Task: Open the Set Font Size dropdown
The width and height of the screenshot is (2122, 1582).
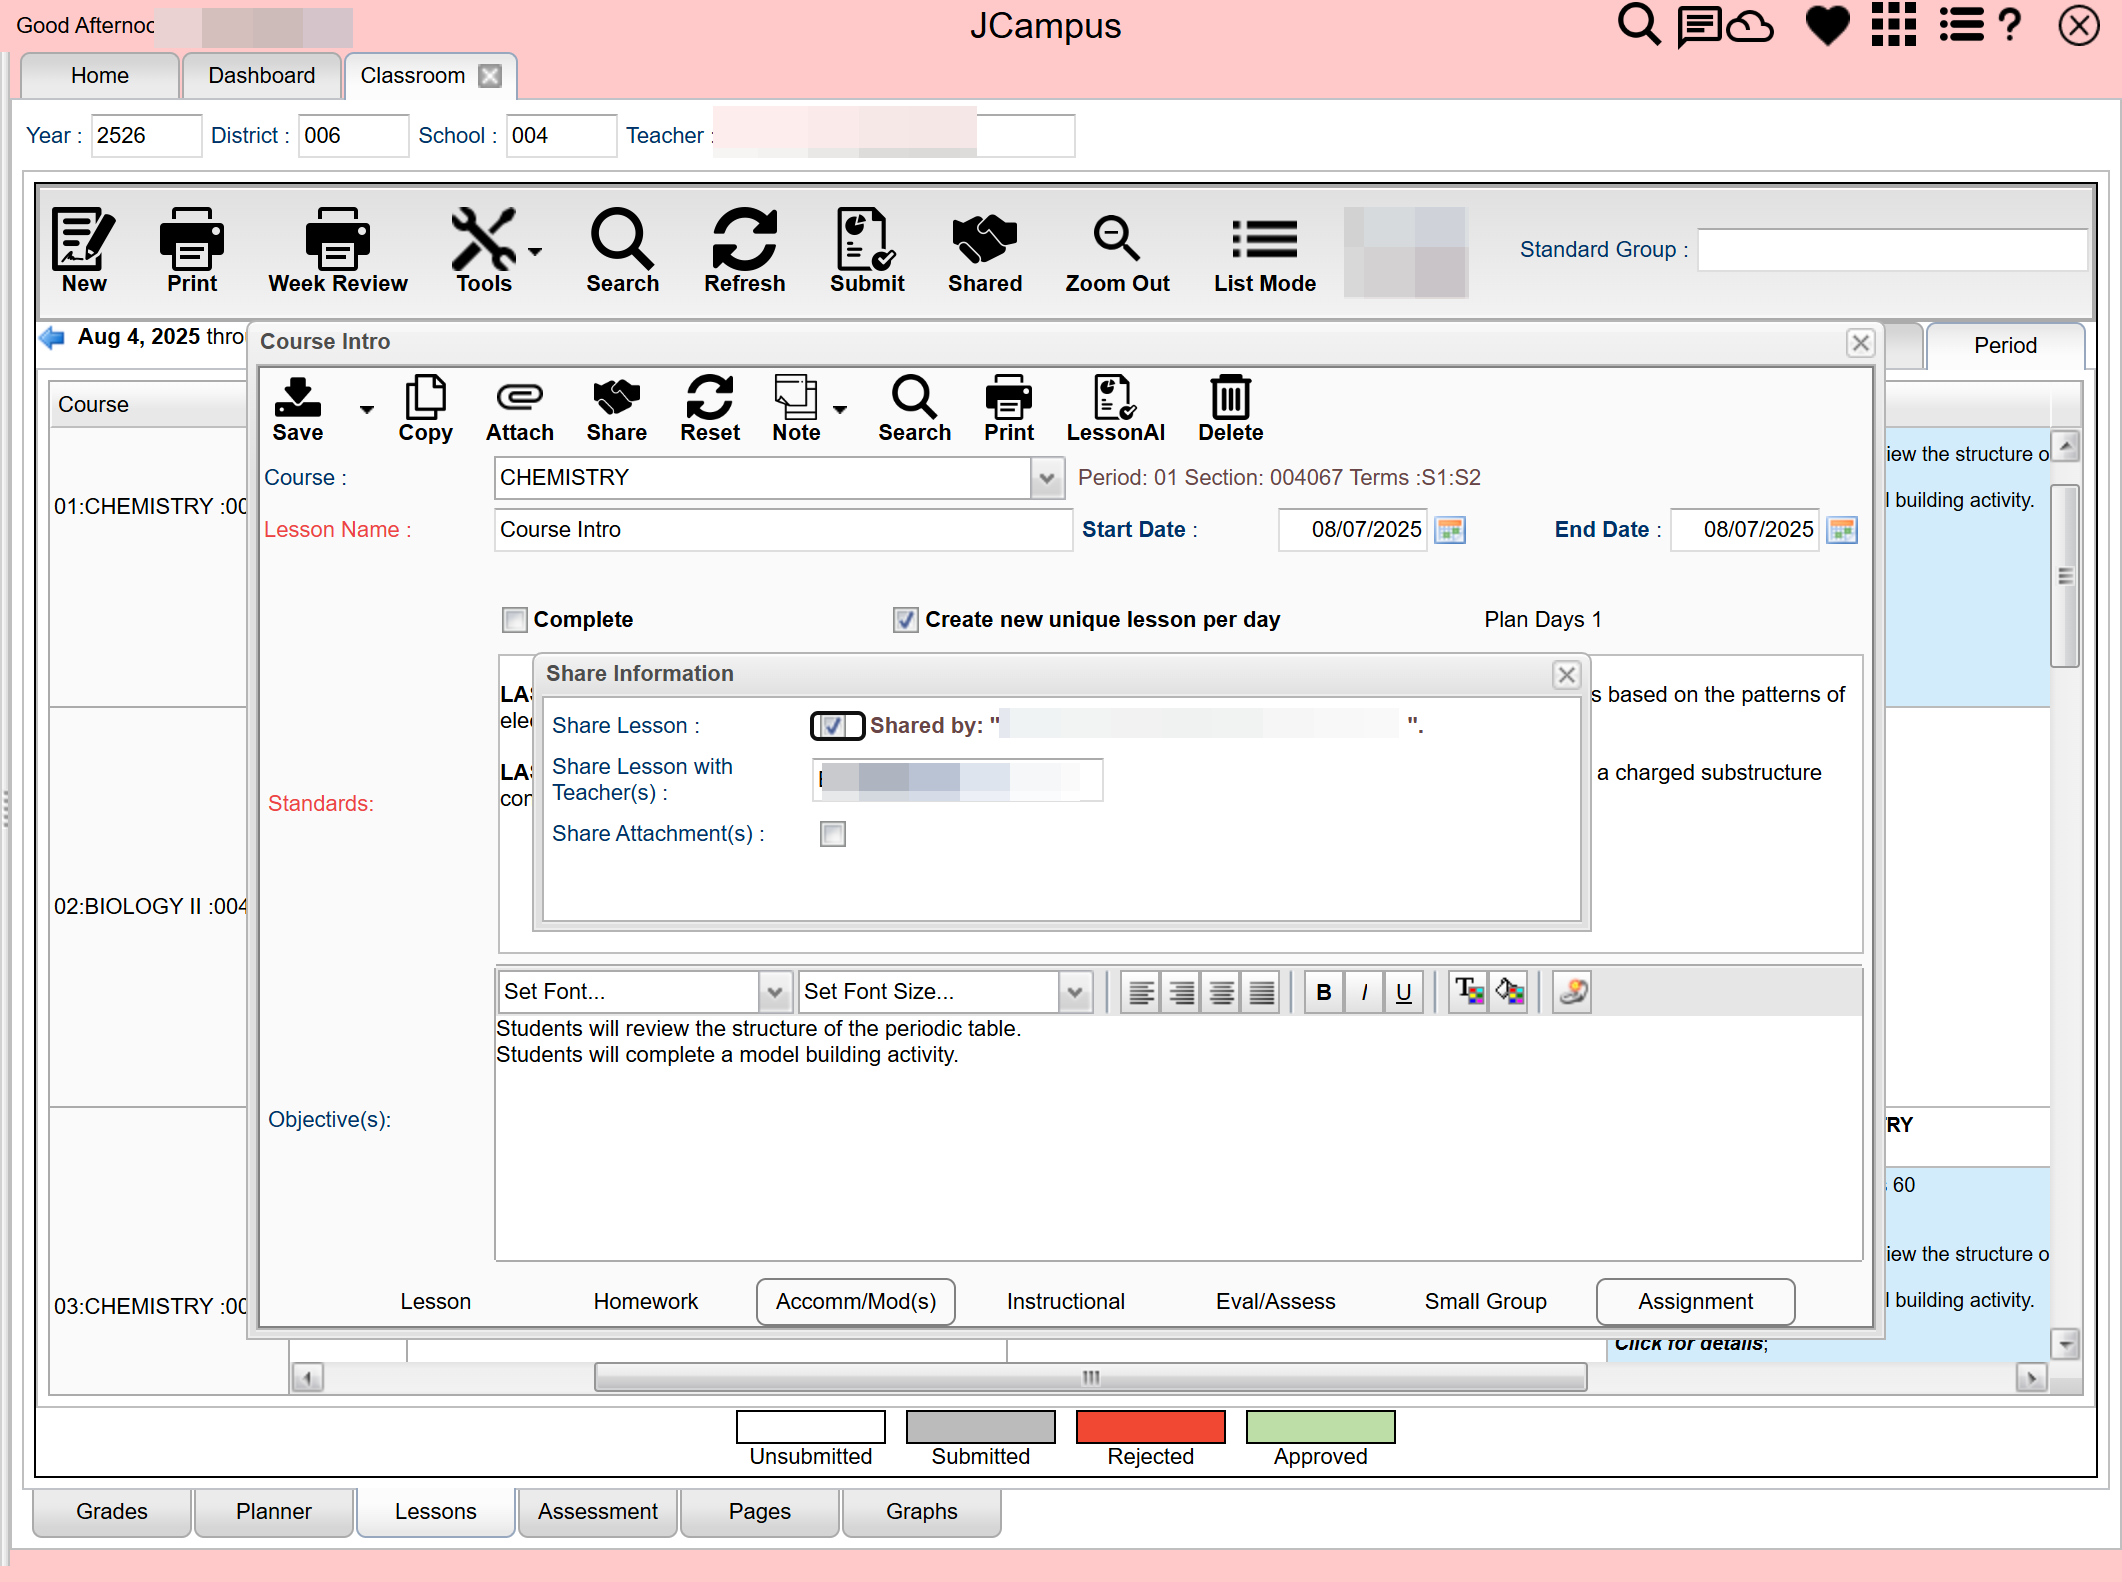Action: [x=1075, y=992]
